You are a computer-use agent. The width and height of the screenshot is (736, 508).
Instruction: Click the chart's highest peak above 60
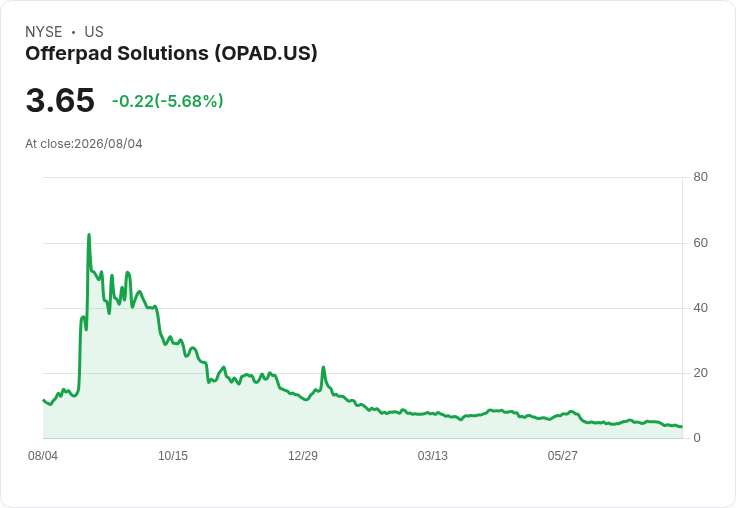(89, 235)
